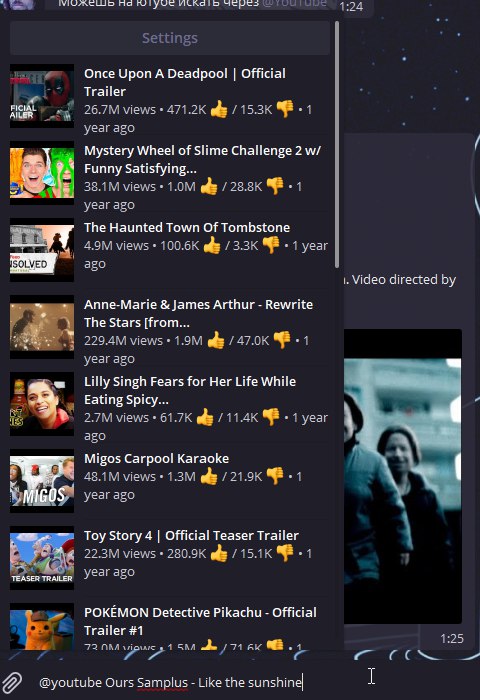Click the Rewrite The Stars thumbnail
Screen dimensions: 480x700
(x=42, y=327)
